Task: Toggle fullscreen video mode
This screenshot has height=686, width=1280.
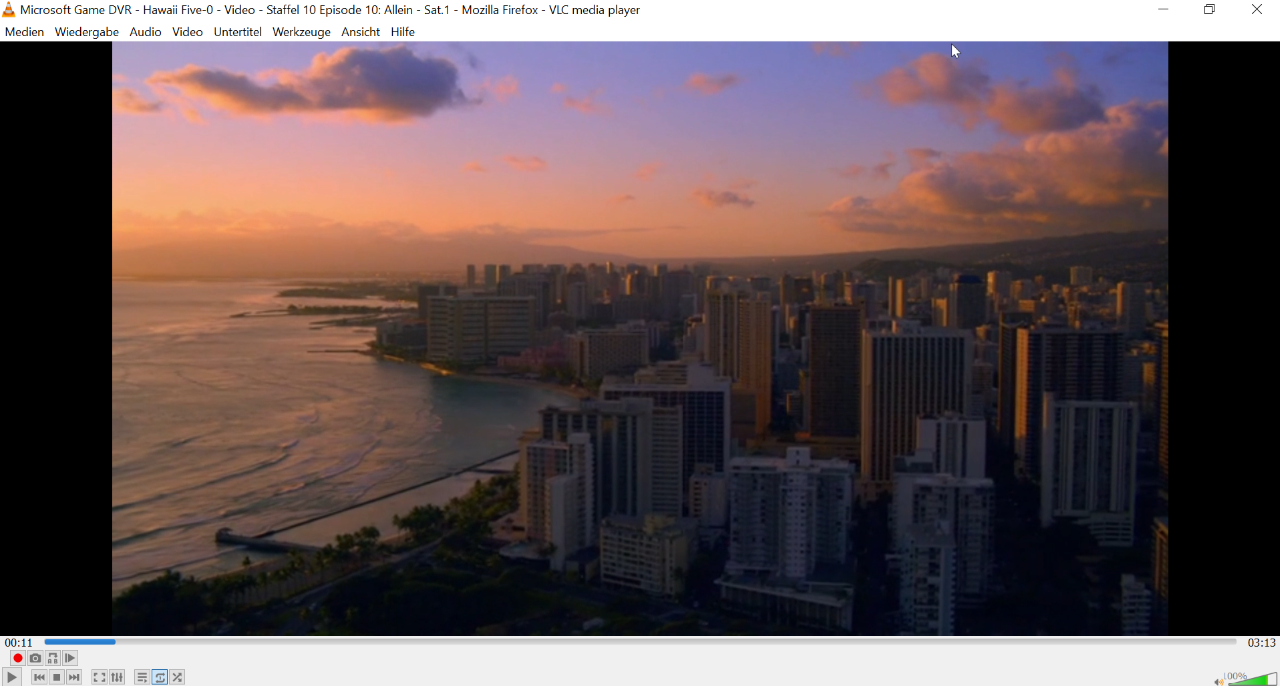Action: click(x=99, y=677)
